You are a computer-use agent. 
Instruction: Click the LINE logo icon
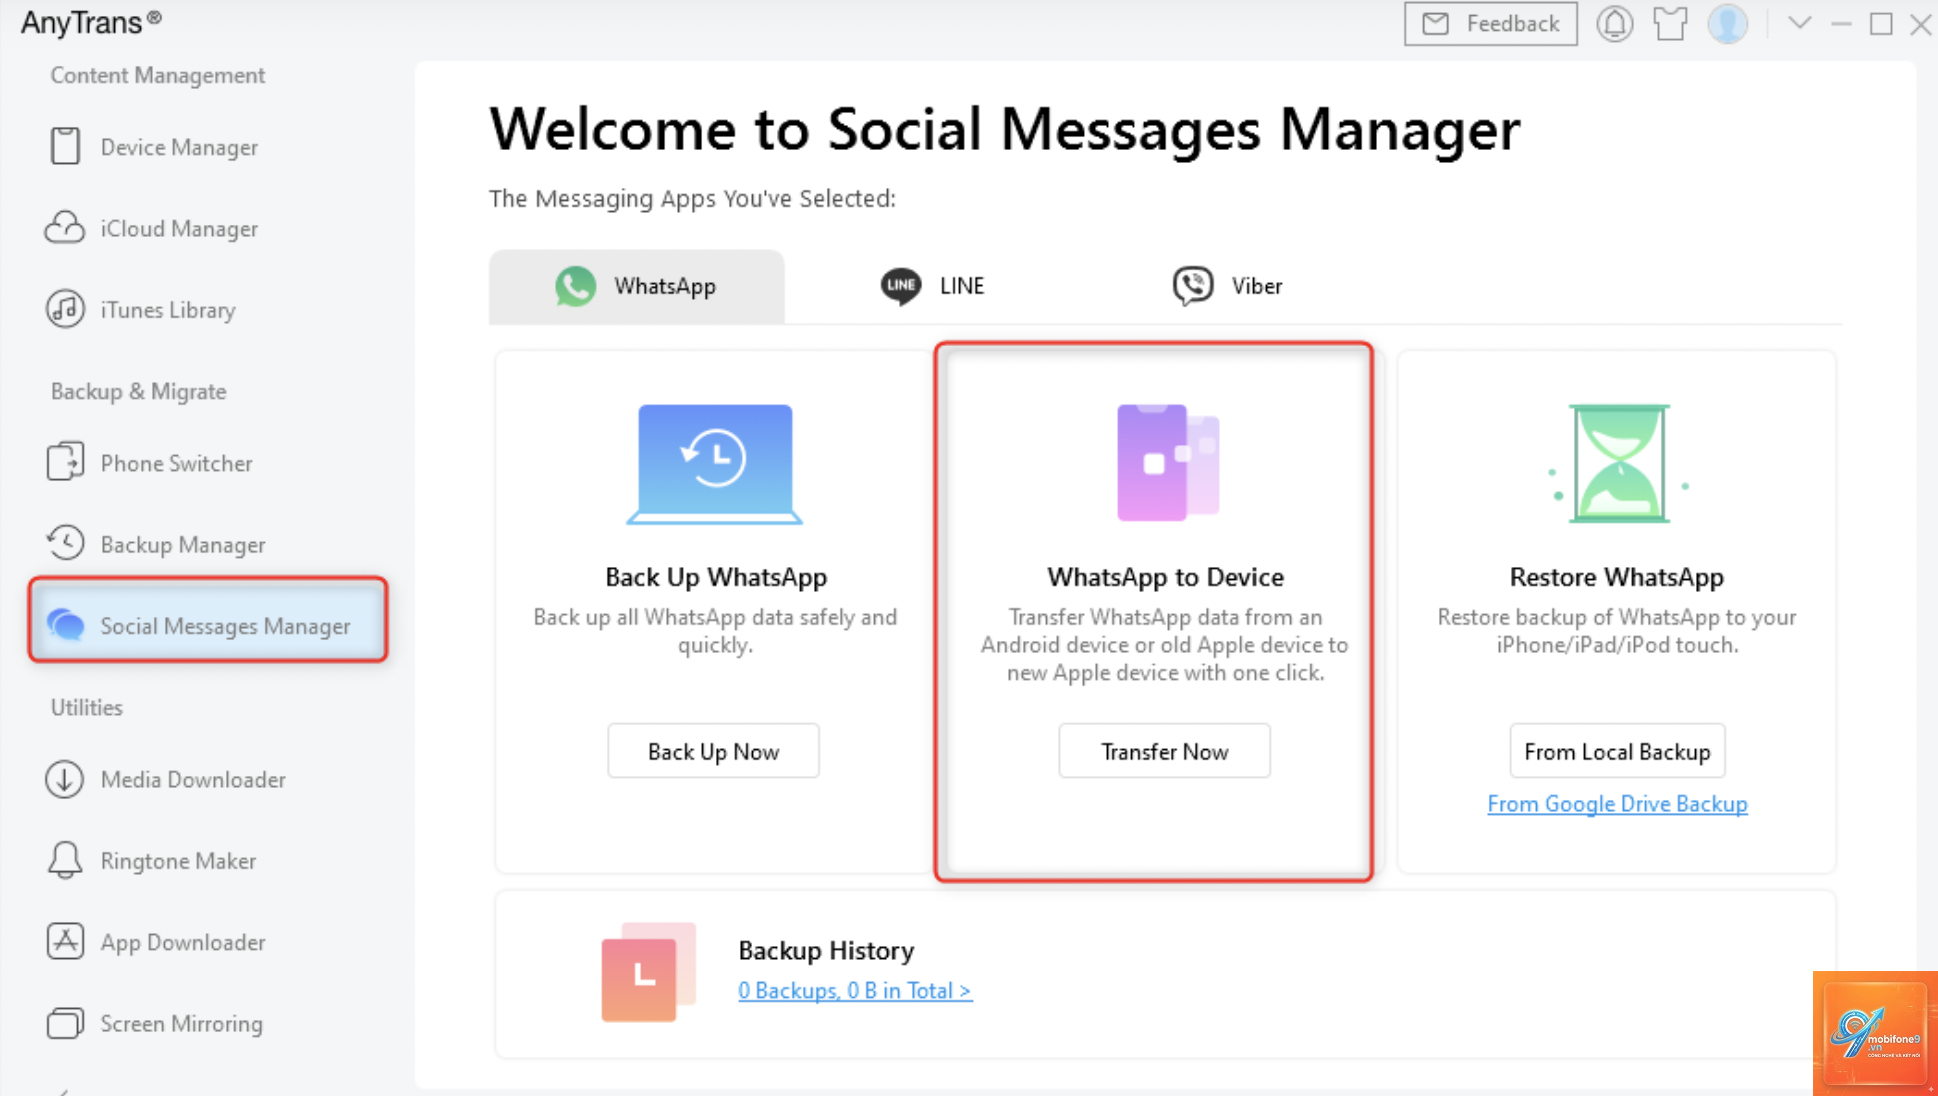coord(901,286)
